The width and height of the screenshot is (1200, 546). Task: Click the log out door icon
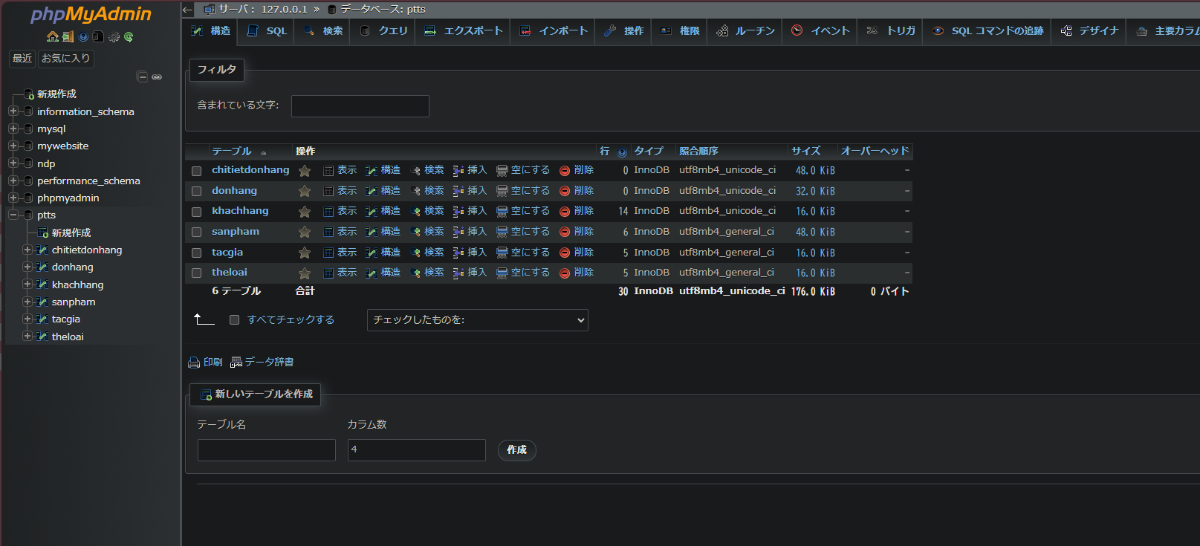tap(68, 37)
